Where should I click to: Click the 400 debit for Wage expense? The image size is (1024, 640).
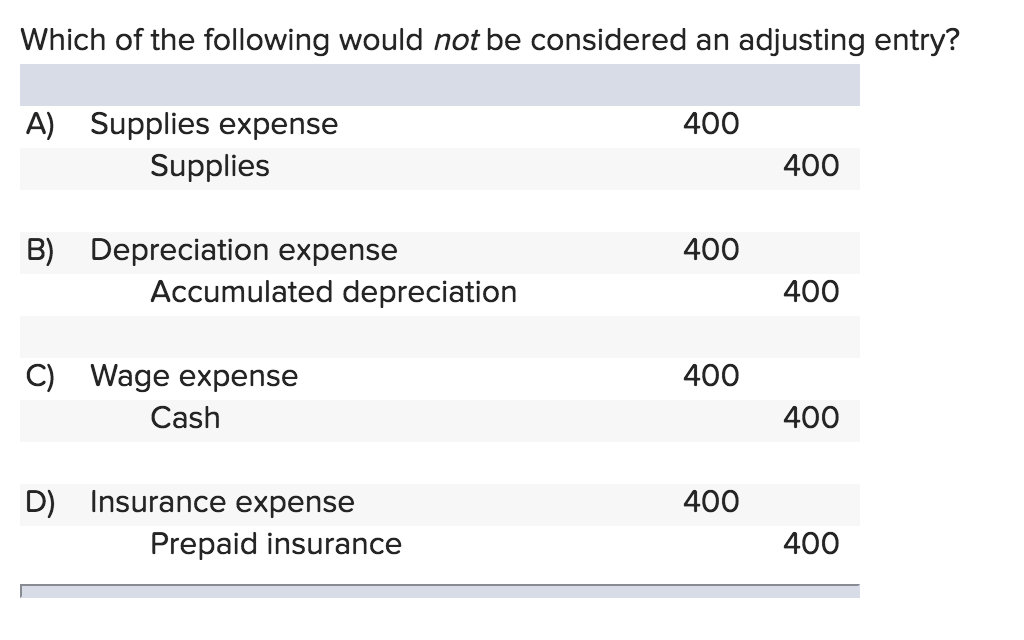click(x=711, y=376)
